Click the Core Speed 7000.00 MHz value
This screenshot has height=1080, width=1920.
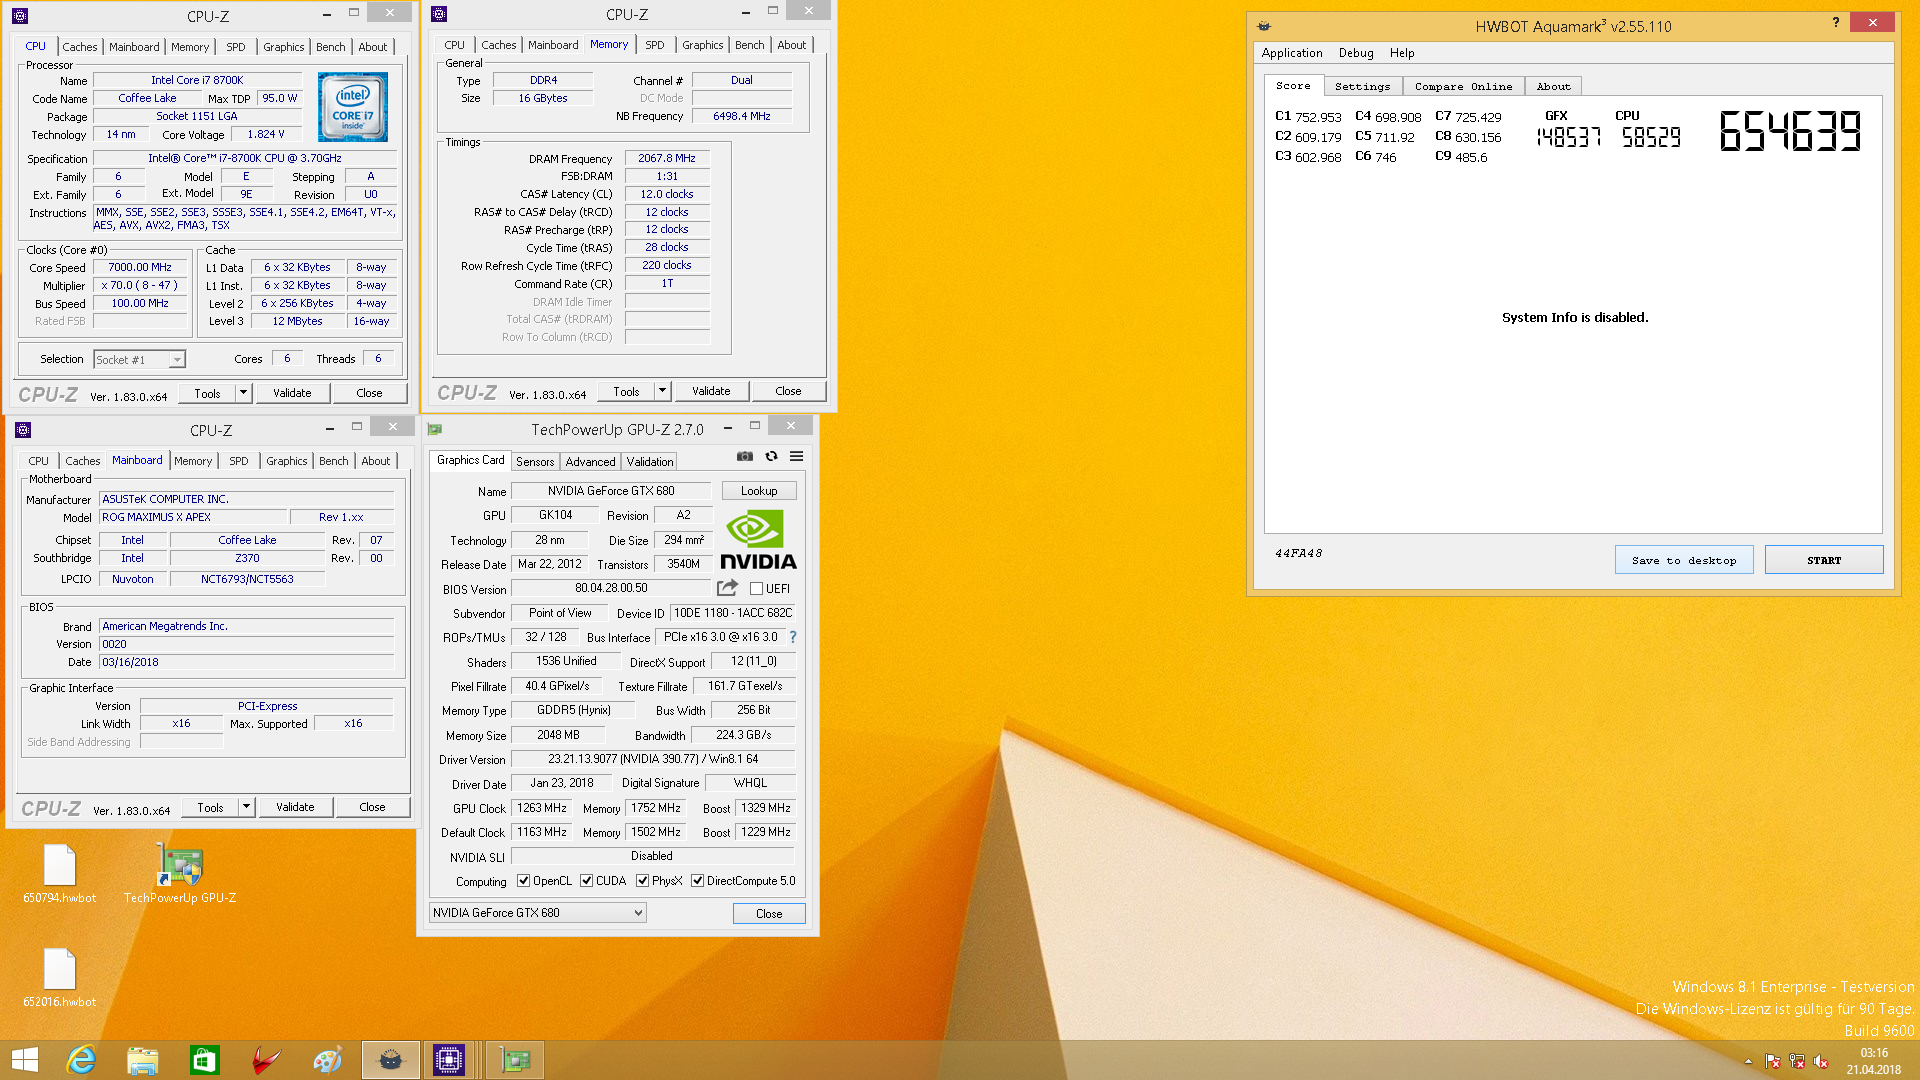click(140, 267)
